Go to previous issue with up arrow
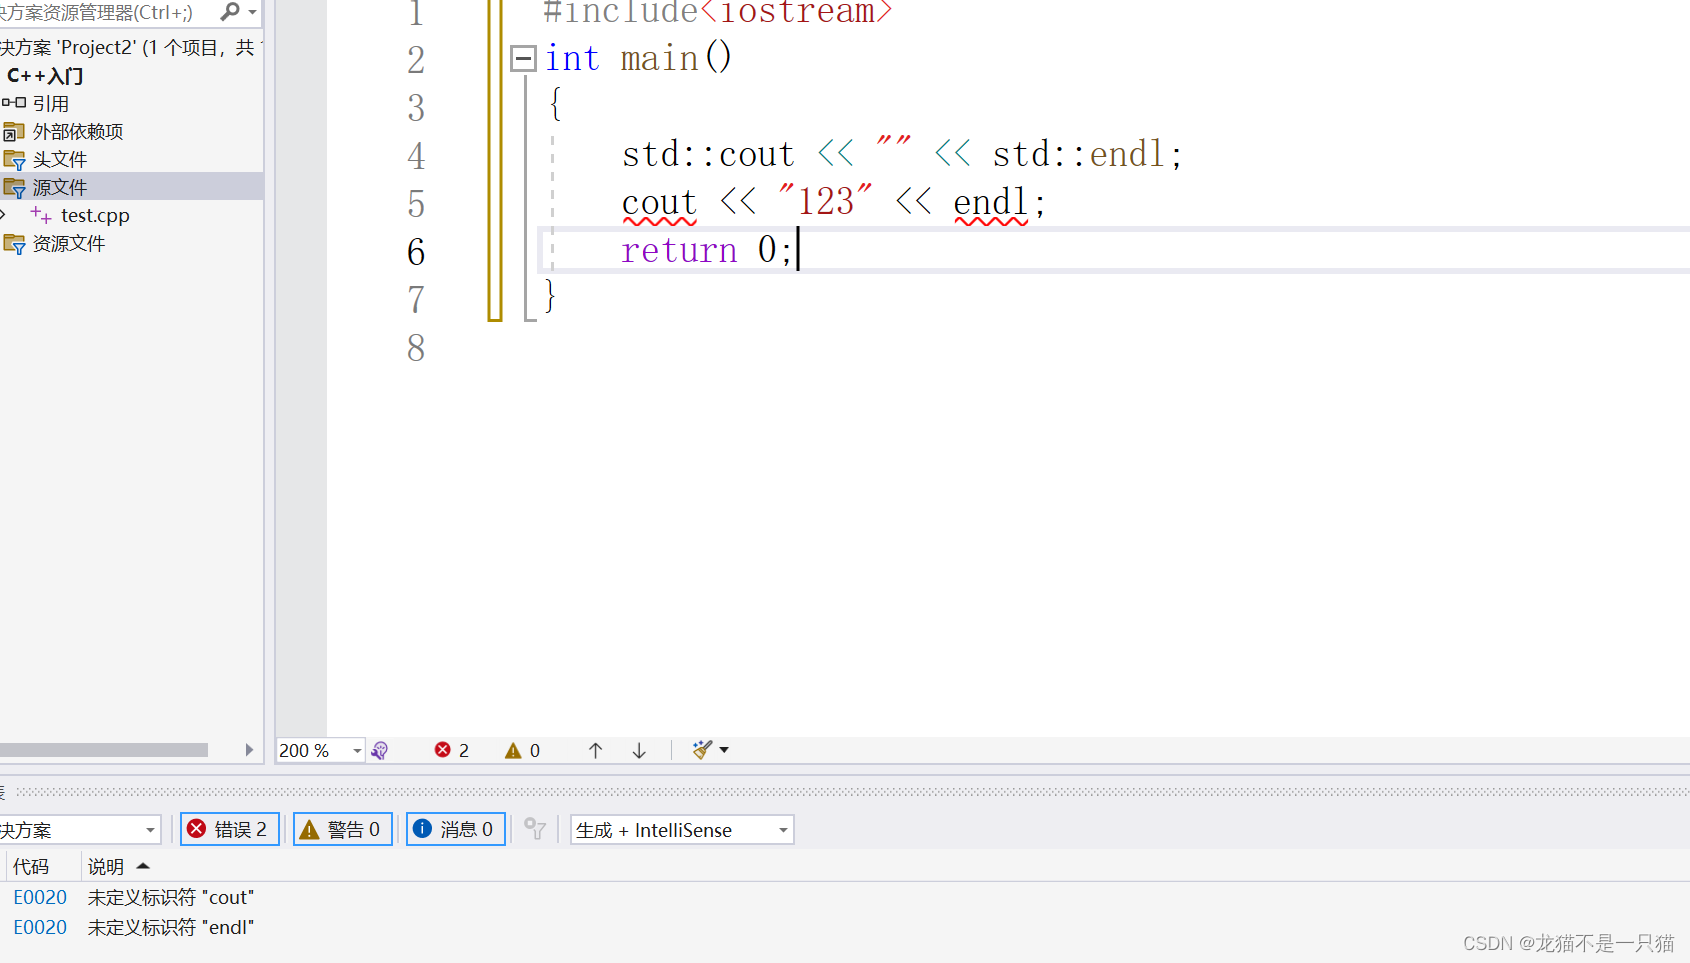 tap(595, 750)
